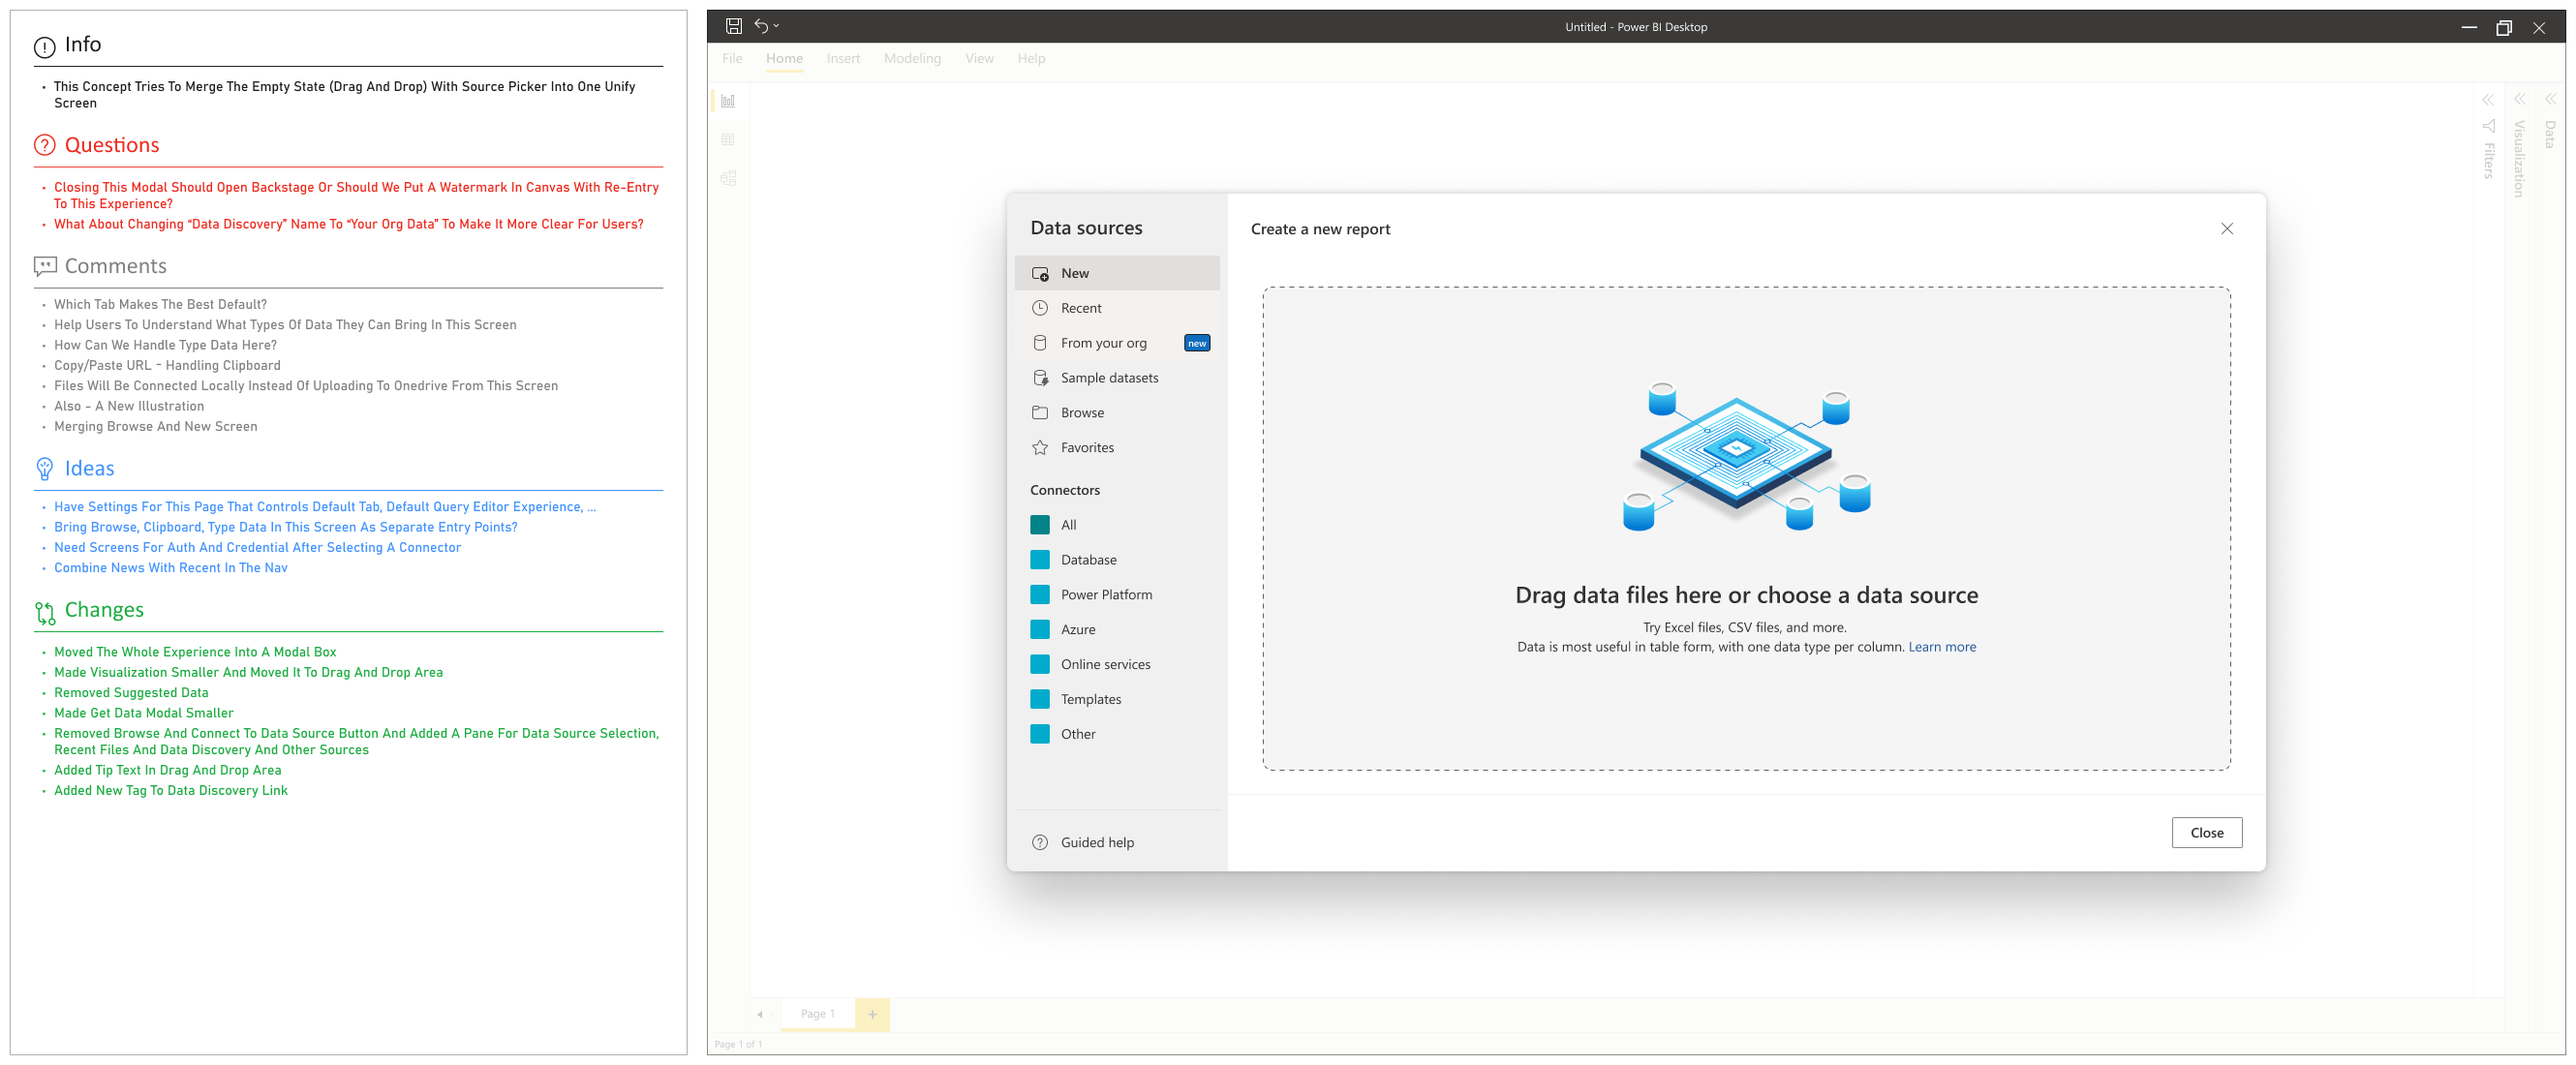The image size is (2576, 1065).
Task: Open Favorites star item
Action: pos(1087,447)
